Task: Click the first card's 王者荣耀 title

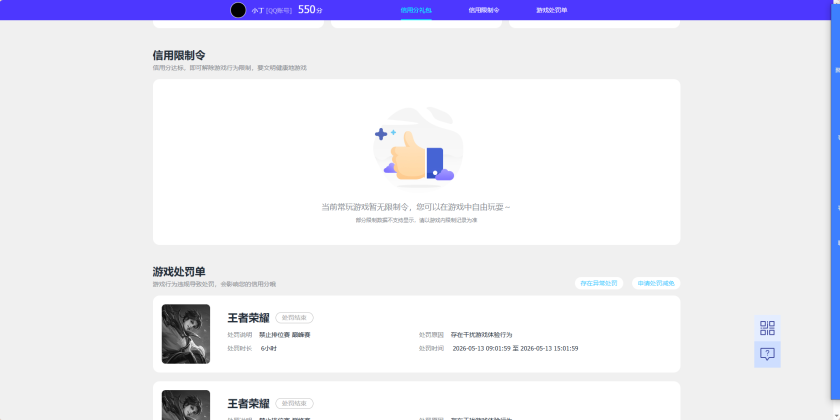Action: point(248,318)
